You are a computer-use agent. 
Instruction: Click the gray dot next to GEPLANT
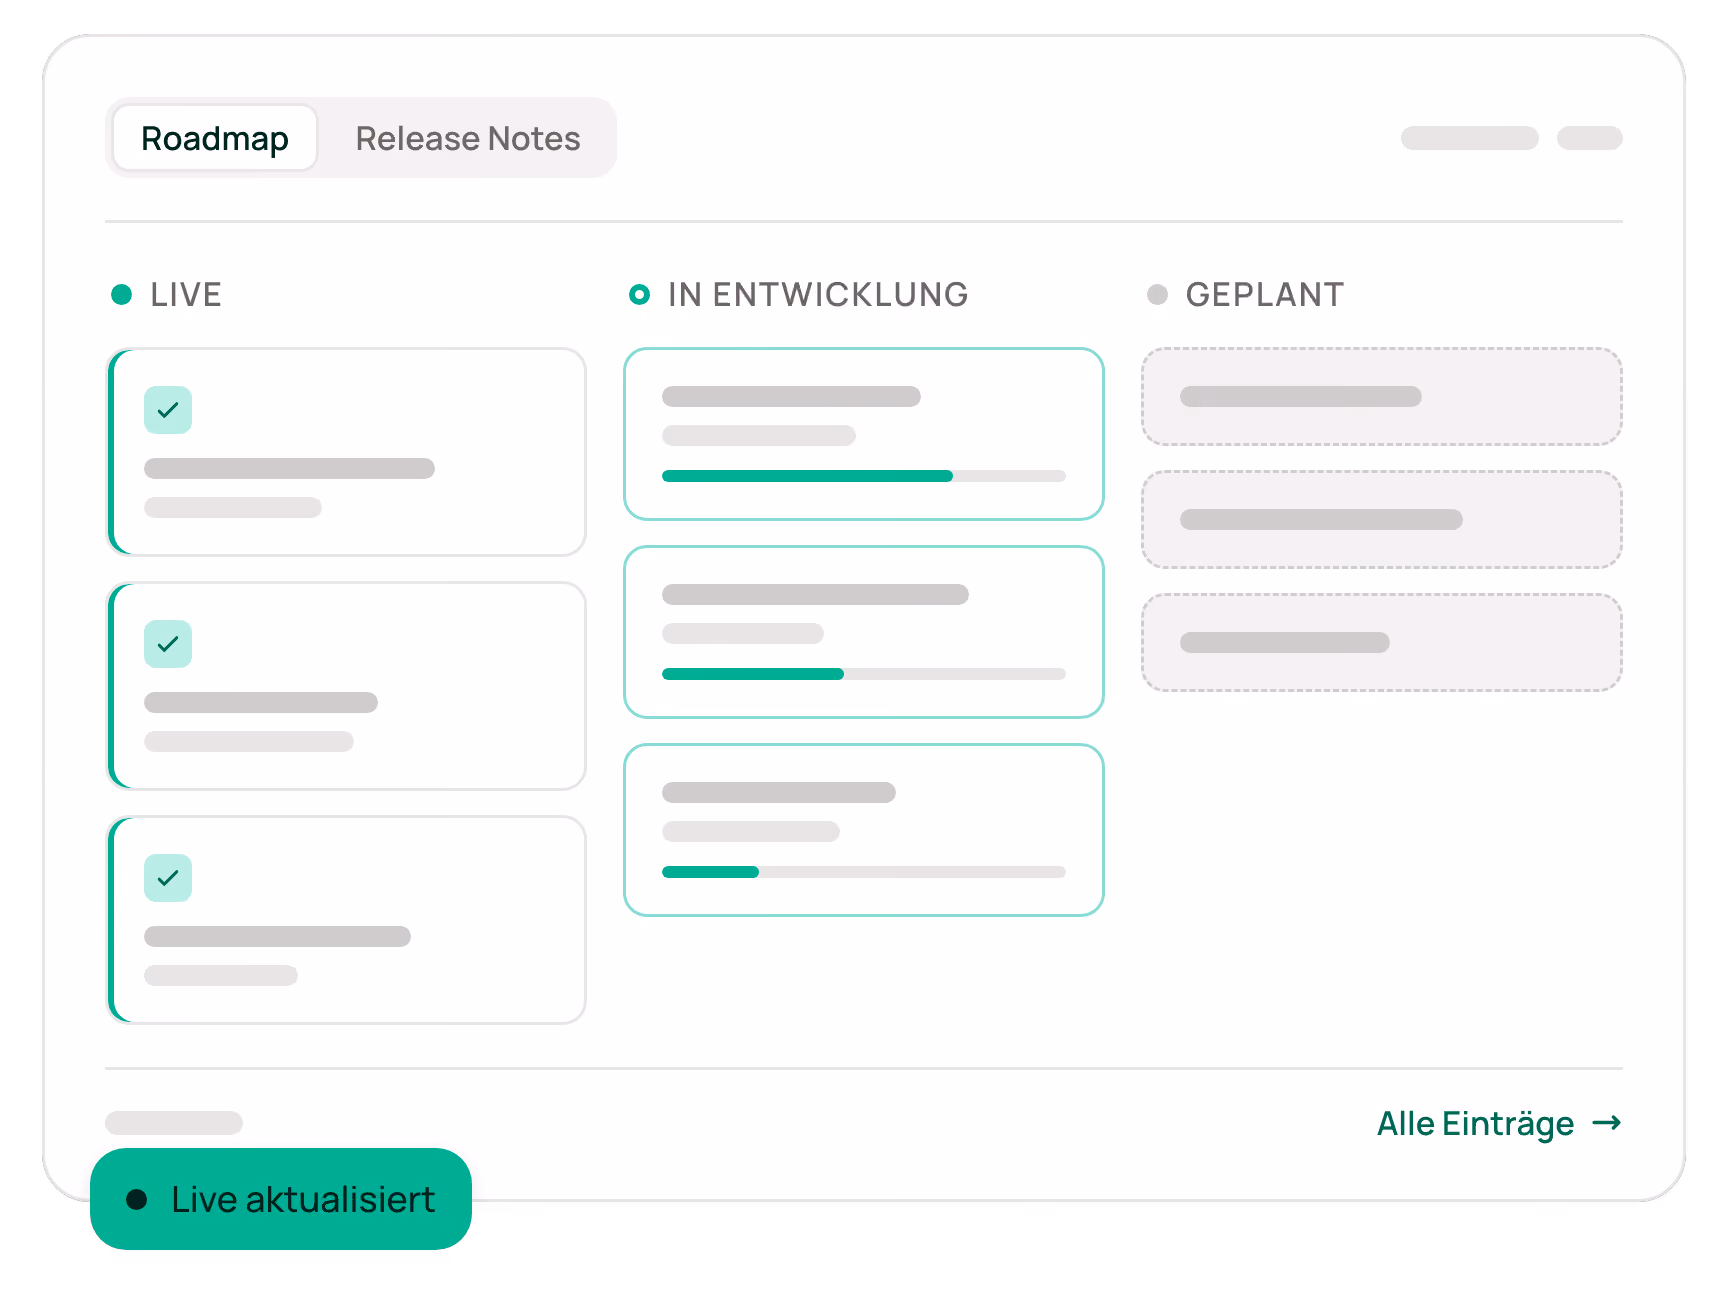pyautogui.click(x=1157, y=294)
